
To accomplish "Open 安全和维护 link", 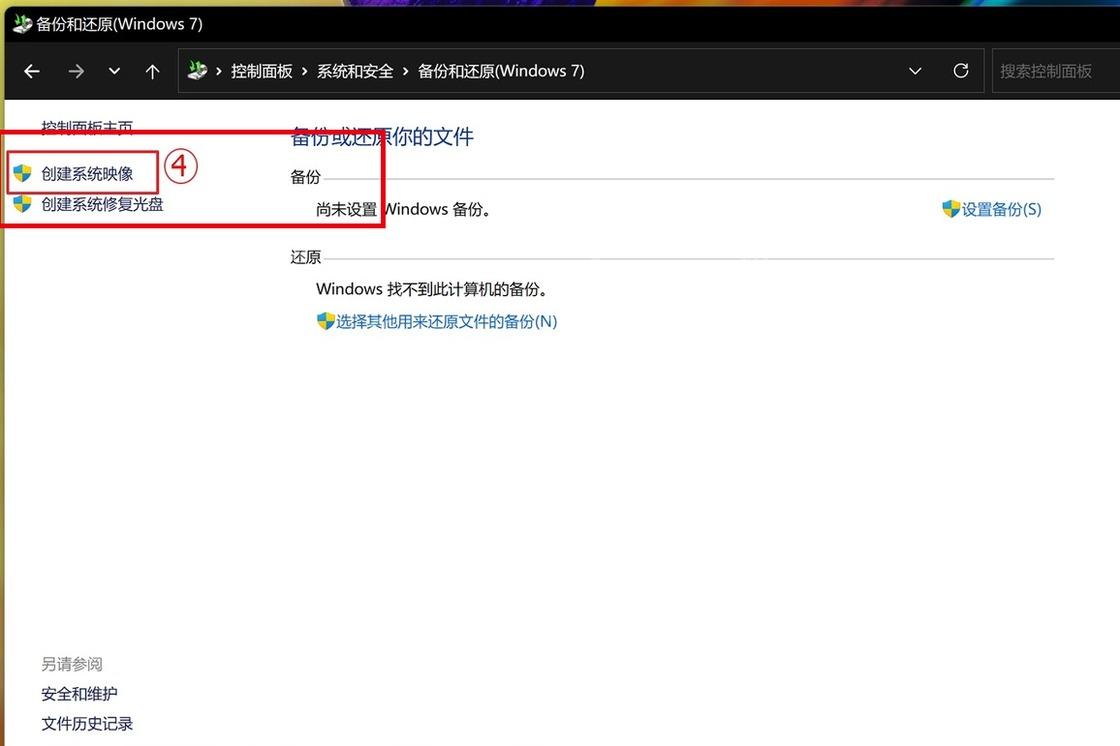I will tap(79, 694).
